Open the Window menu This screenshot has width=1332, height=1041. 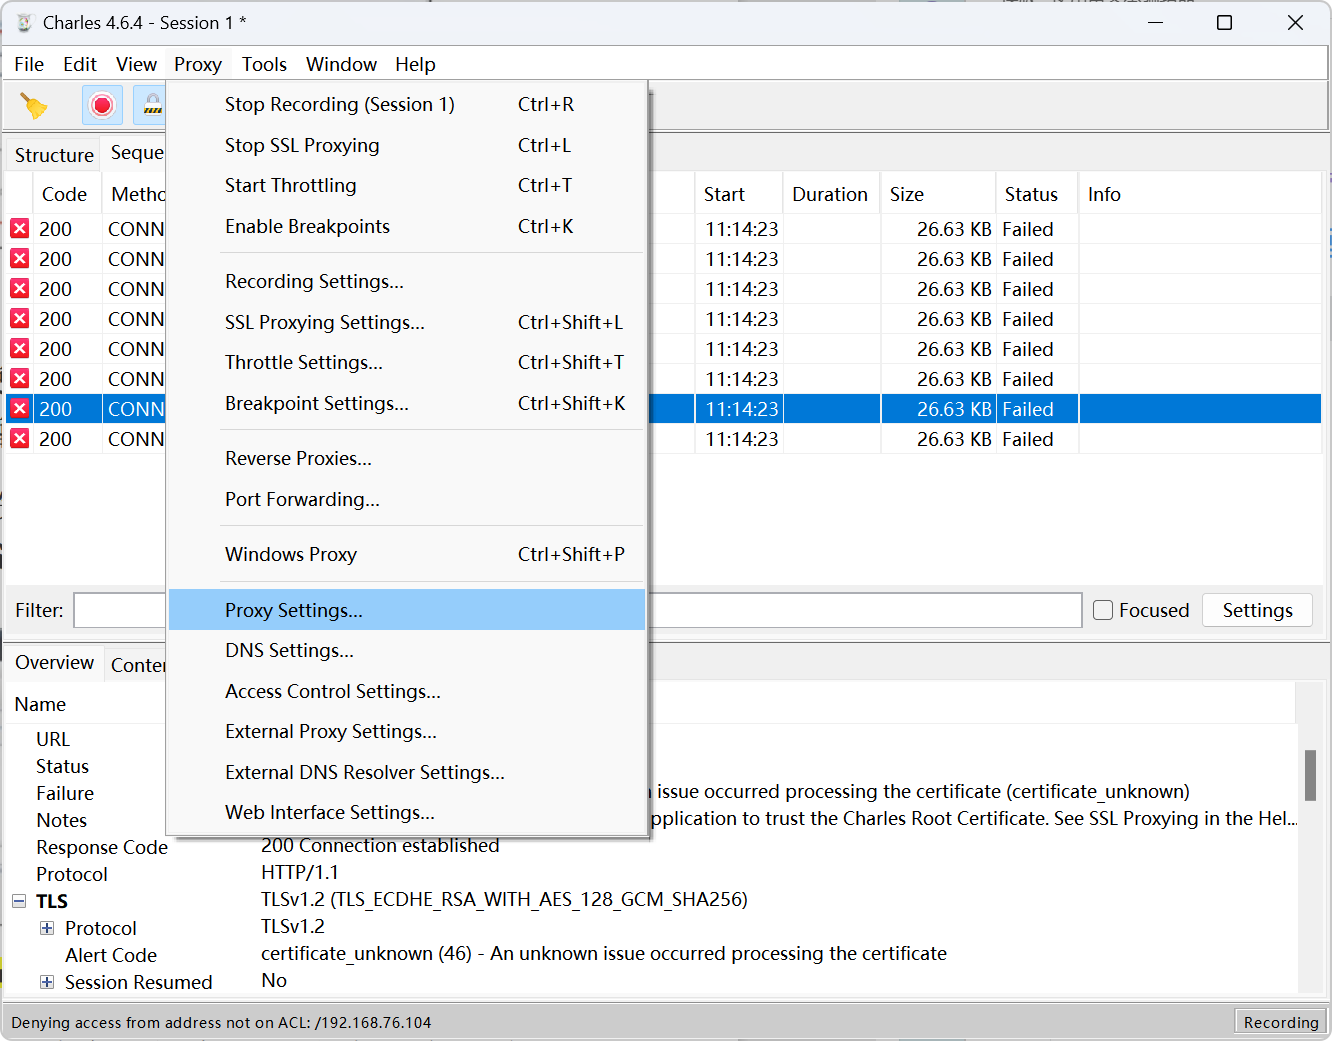[x=341, y=64]
